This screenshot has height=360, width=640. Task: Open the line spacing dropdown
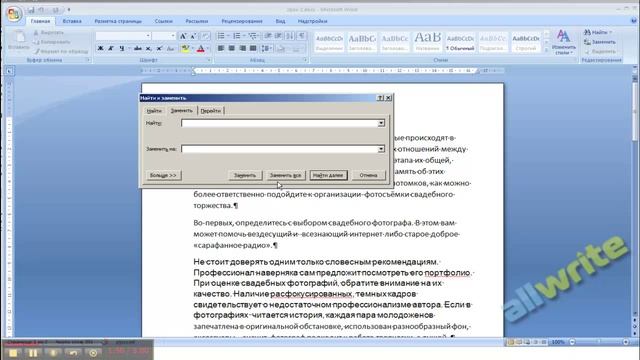267,49
